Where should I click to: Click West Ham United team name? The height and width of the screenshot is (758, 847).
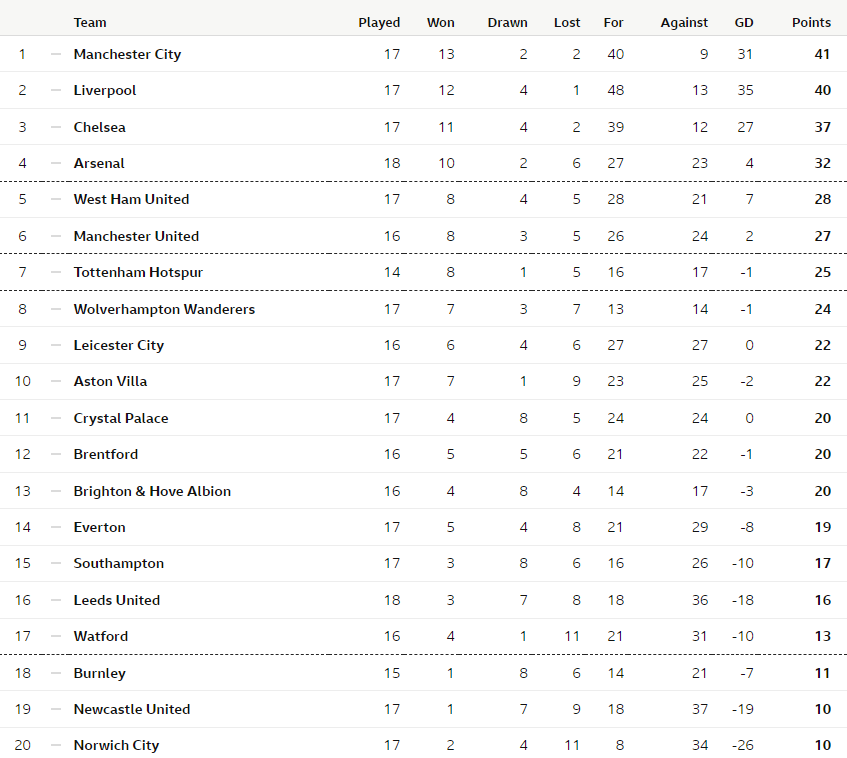coord(131,199)
